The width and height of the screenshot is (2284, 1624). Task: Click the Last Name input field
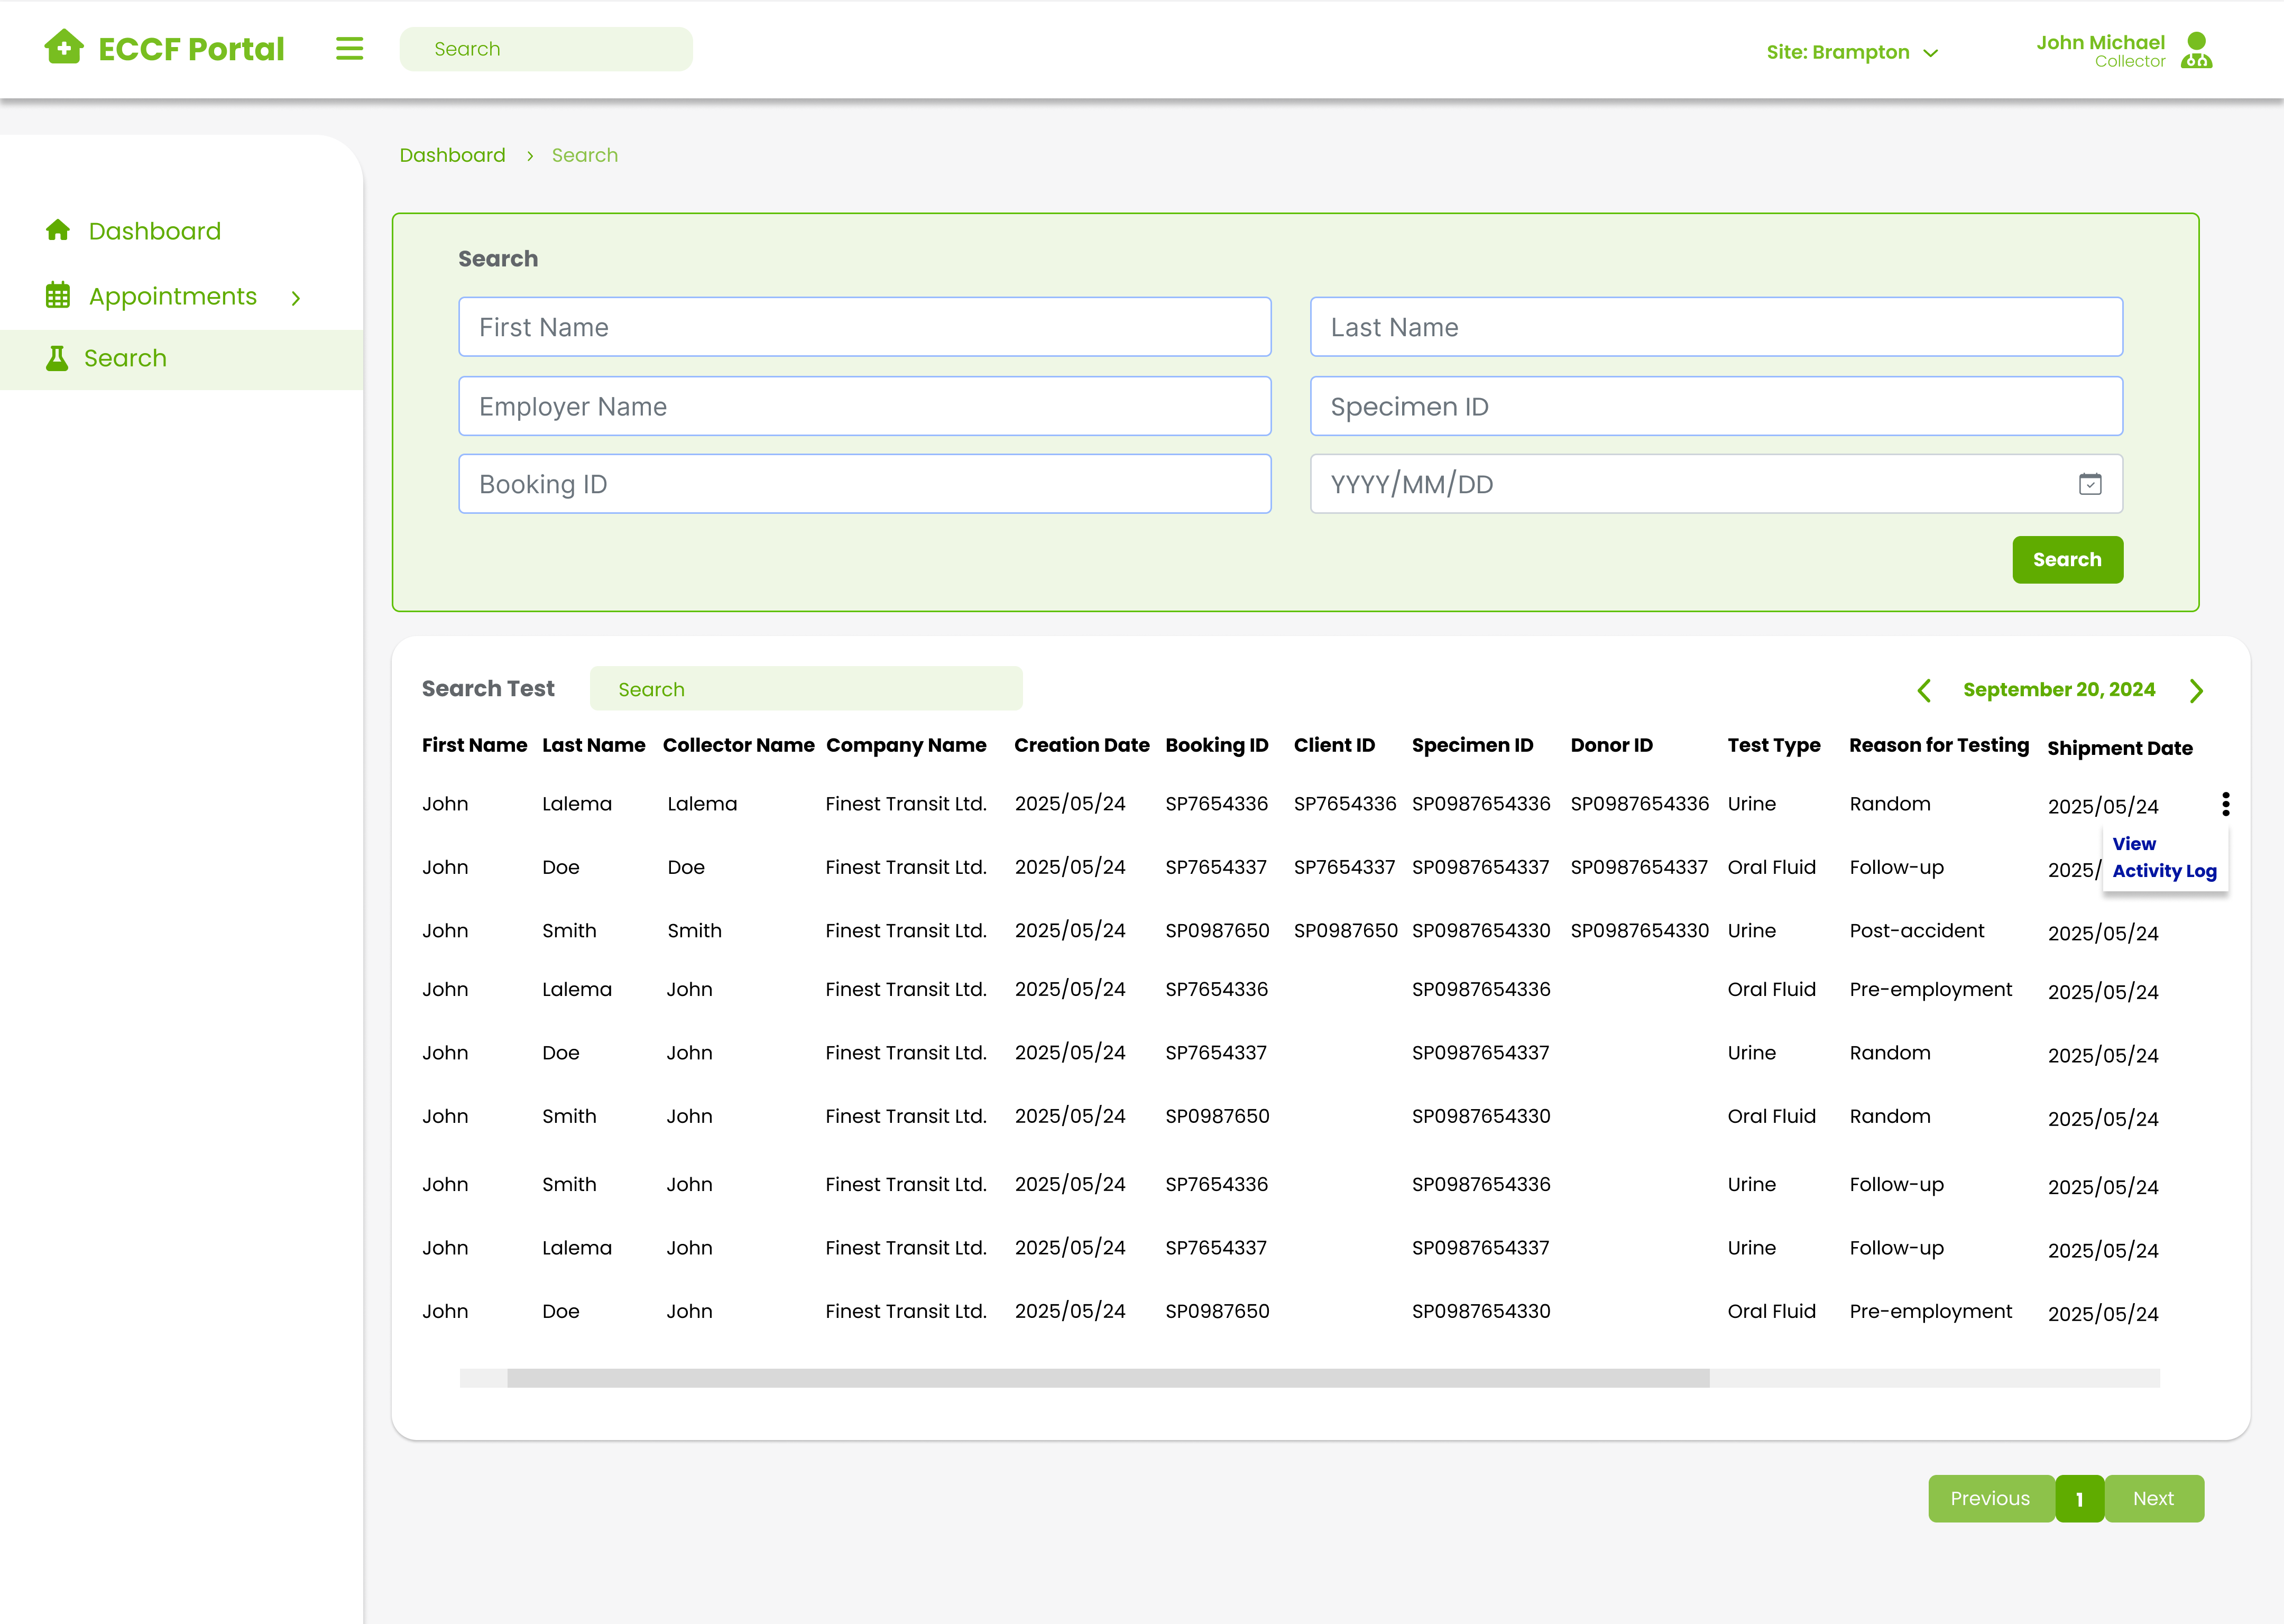click(x=1716, y=327)
